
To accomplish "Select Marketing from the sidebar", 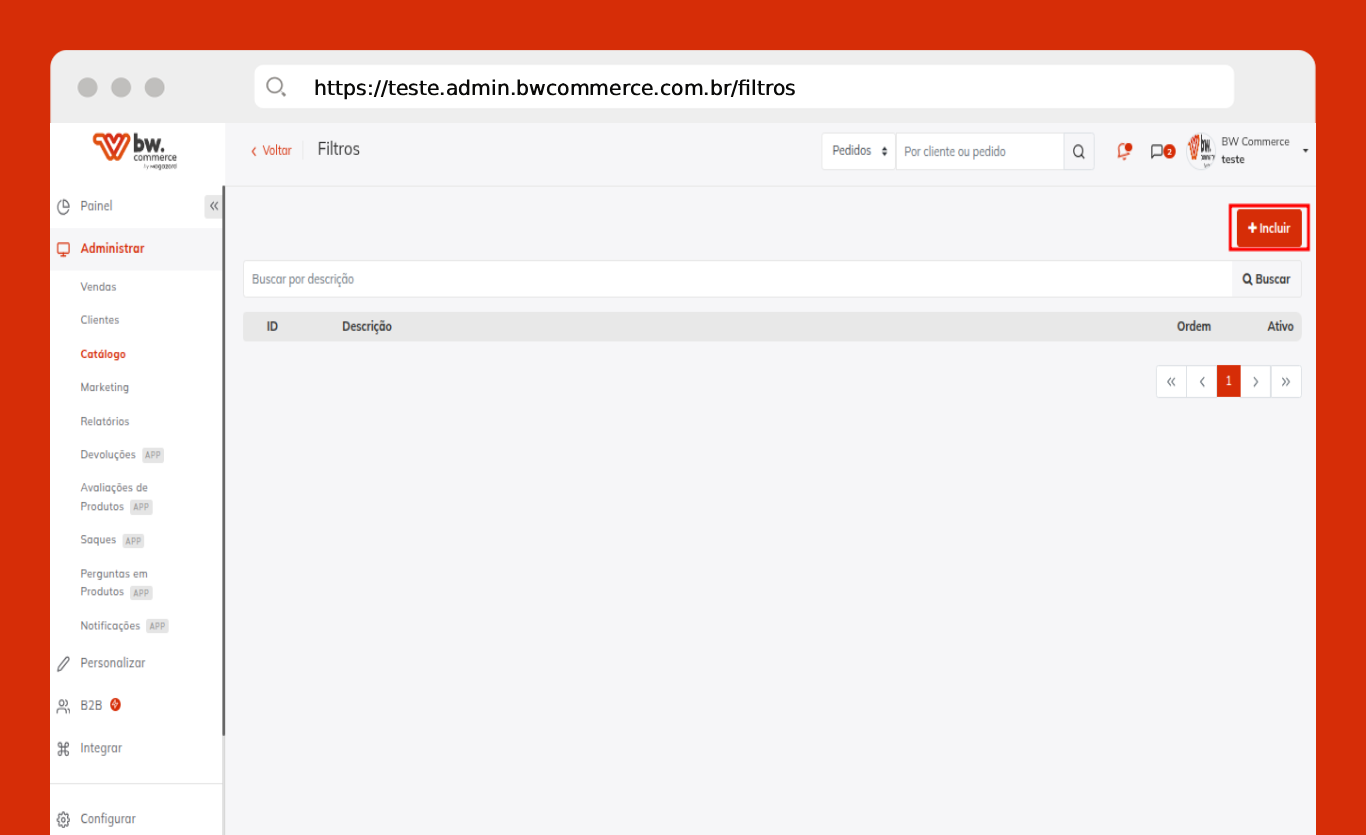I will (x=104, y=388).
